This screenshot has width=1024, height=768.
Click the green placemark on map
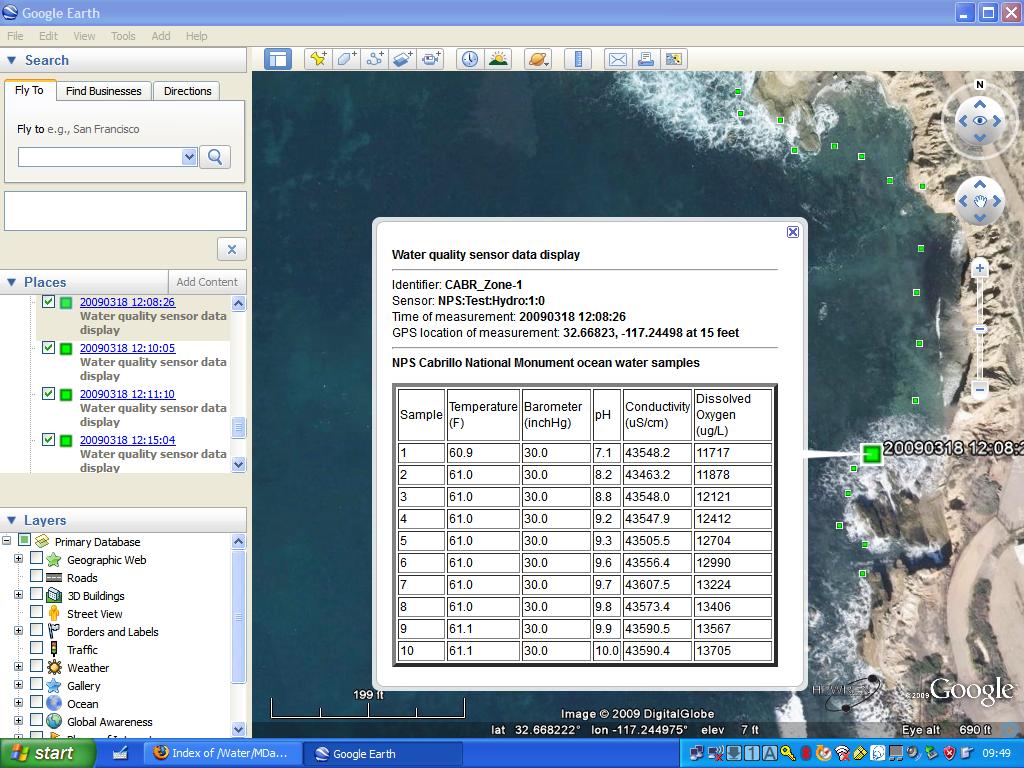[871, 453]
